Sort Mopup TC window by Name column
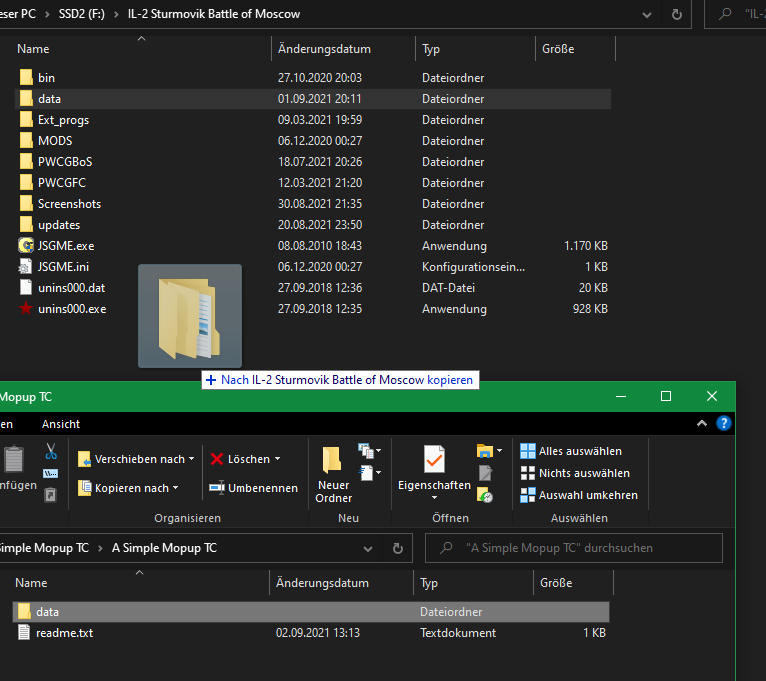This screenshot has height=681, width=766. (140, 583)
